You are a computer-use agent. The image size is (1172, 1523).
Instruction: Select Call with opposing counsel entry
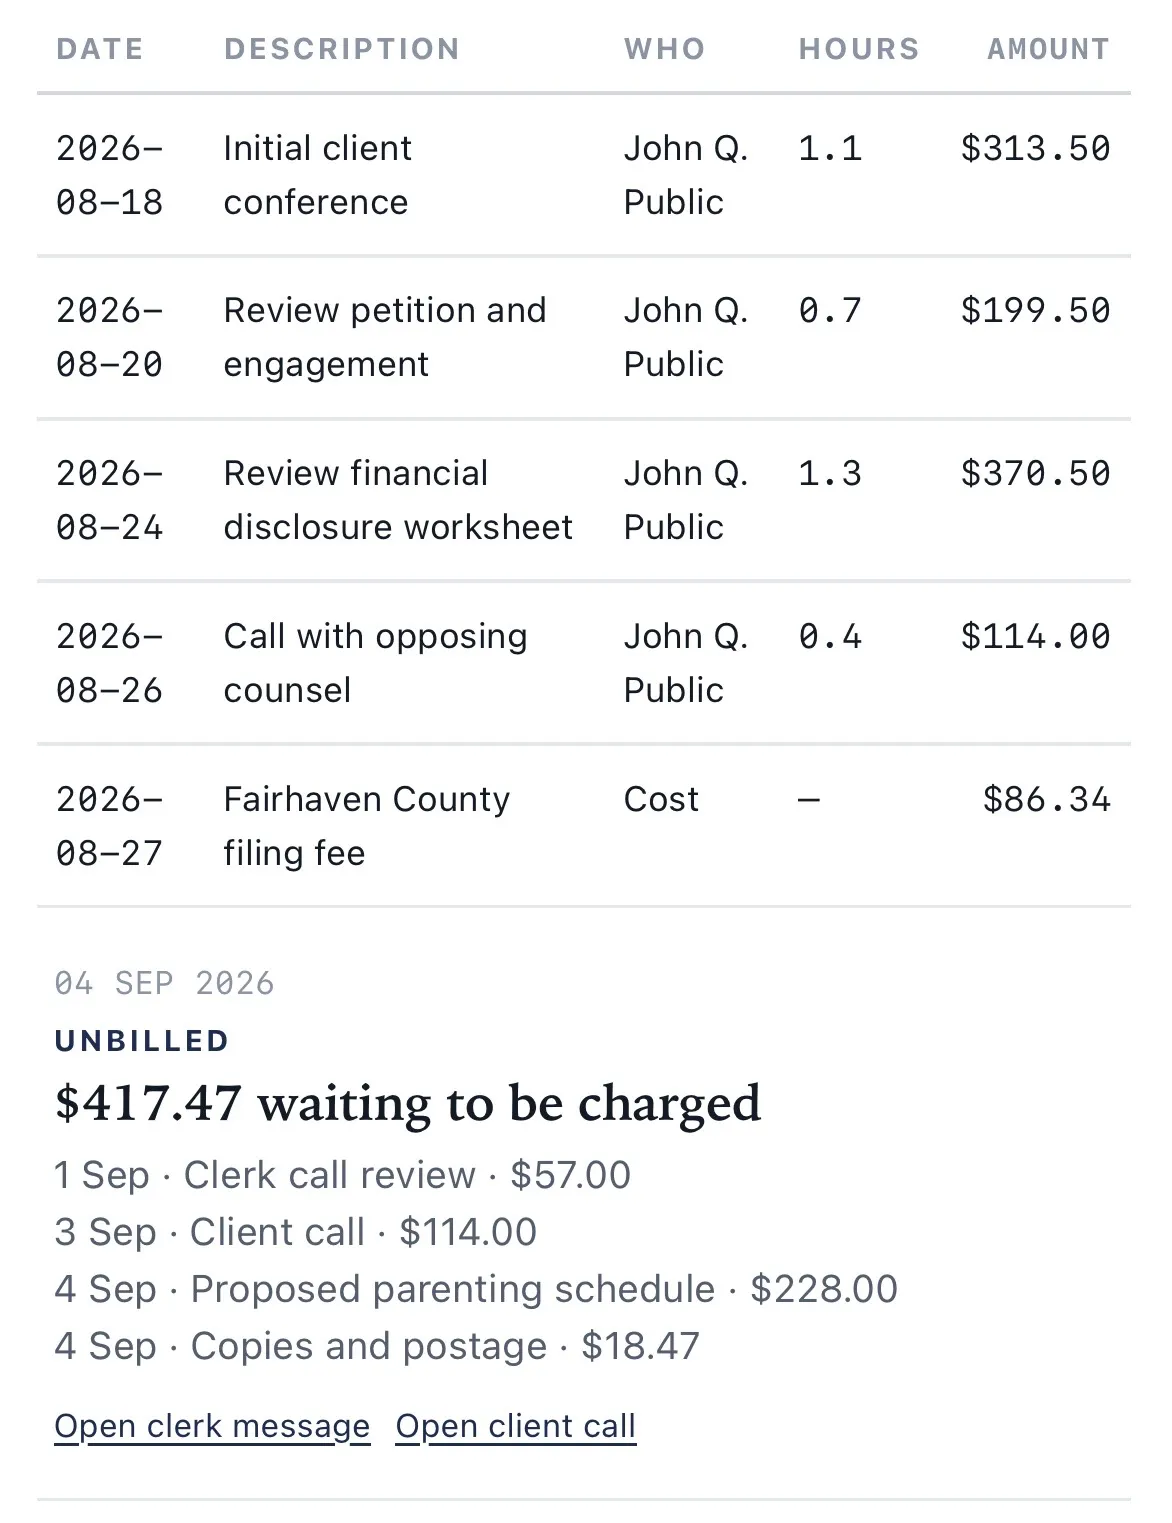584,663
